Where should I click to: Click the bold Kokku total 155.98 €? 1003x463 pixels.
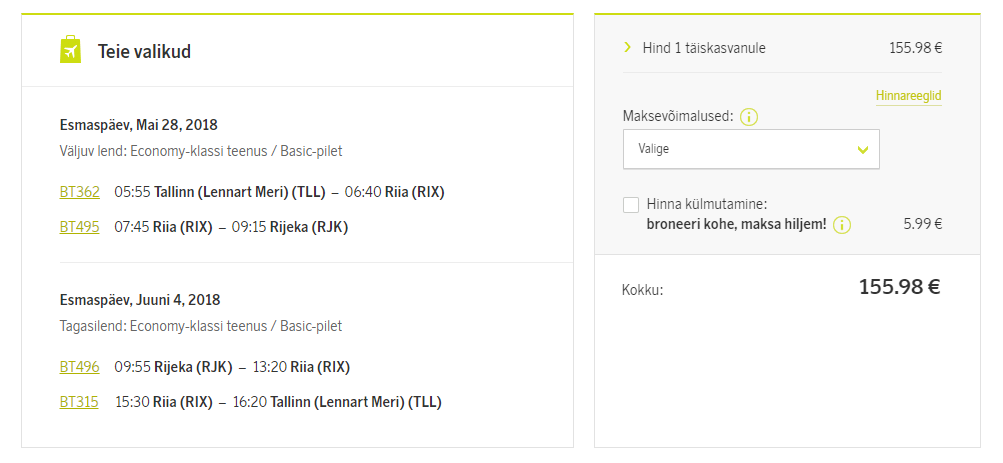pos(899,287)
